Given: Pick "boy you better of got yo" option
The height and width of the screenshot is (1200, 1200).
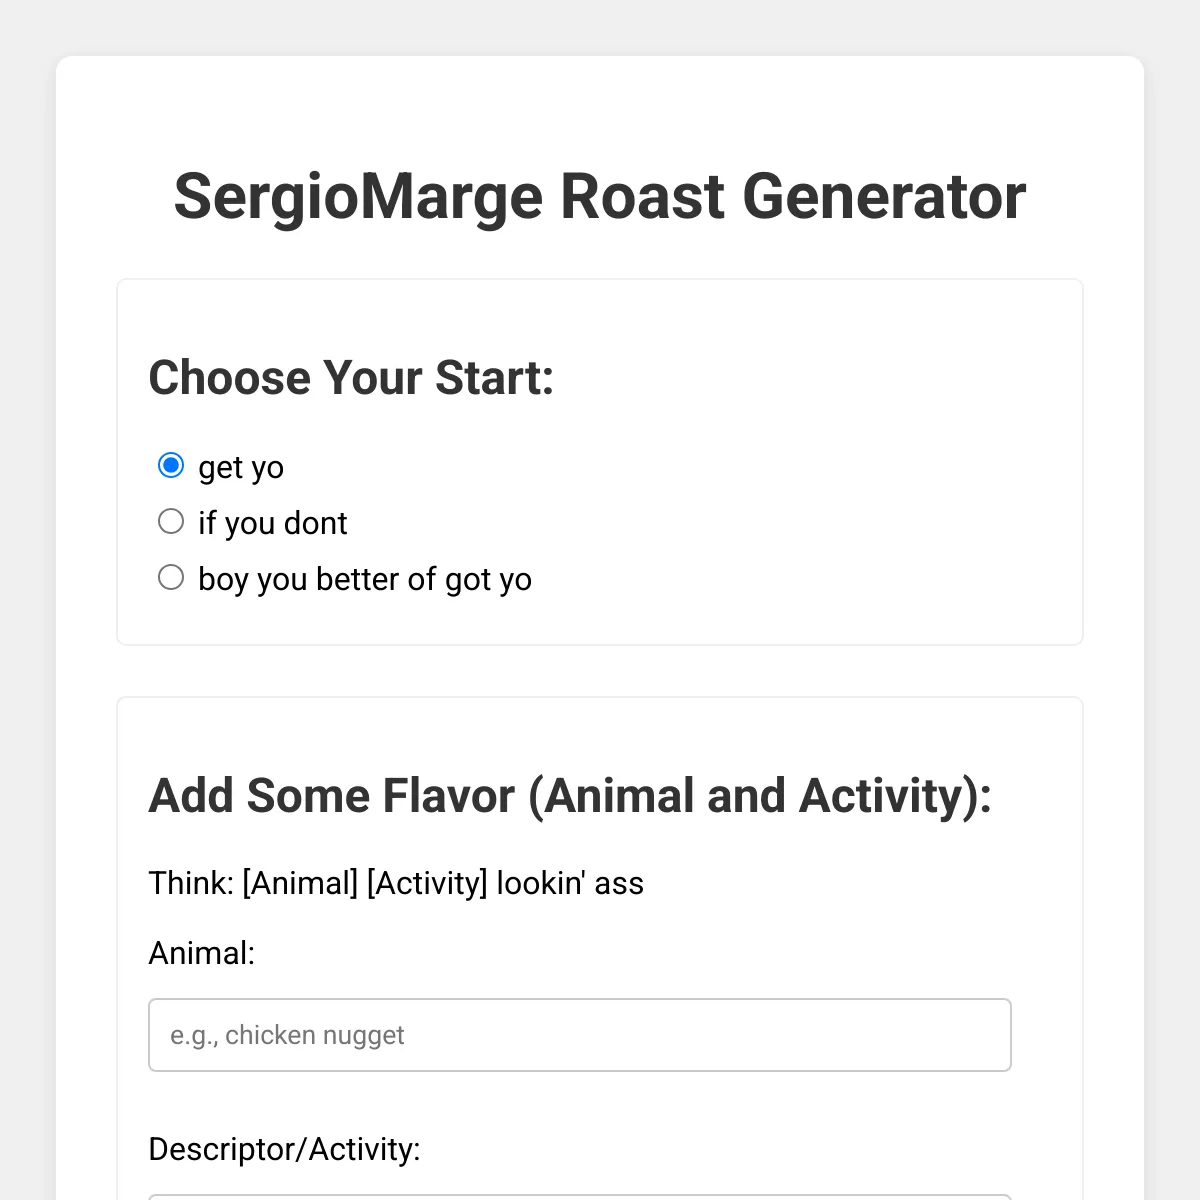Looking at the screenshot, I should pos(171,577).
